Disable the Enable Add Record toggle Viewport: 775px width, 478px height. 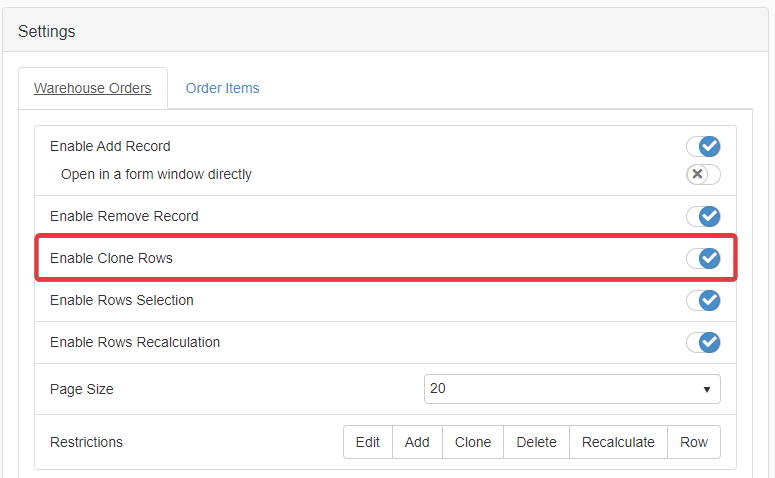pos(703,147)
